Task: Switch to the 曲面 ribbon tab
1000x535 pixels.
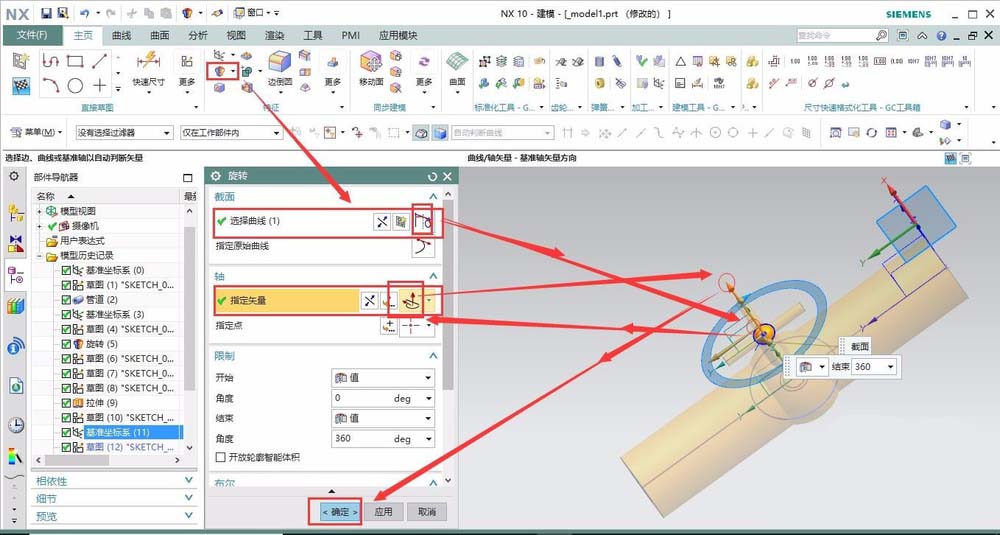Action: coord(159,36)
